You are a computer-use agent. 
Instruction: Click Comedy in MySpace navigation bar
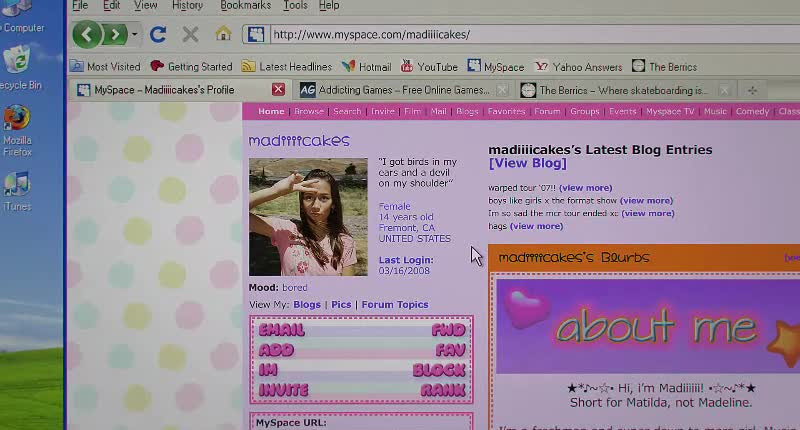point(752,111)
